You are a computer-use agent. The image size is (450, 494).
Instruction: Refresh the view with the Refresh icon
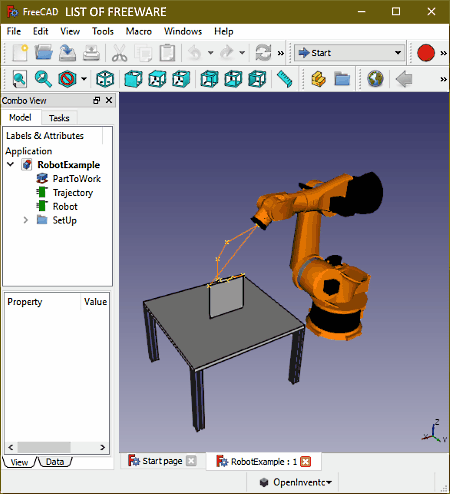[x=263, y=53]
